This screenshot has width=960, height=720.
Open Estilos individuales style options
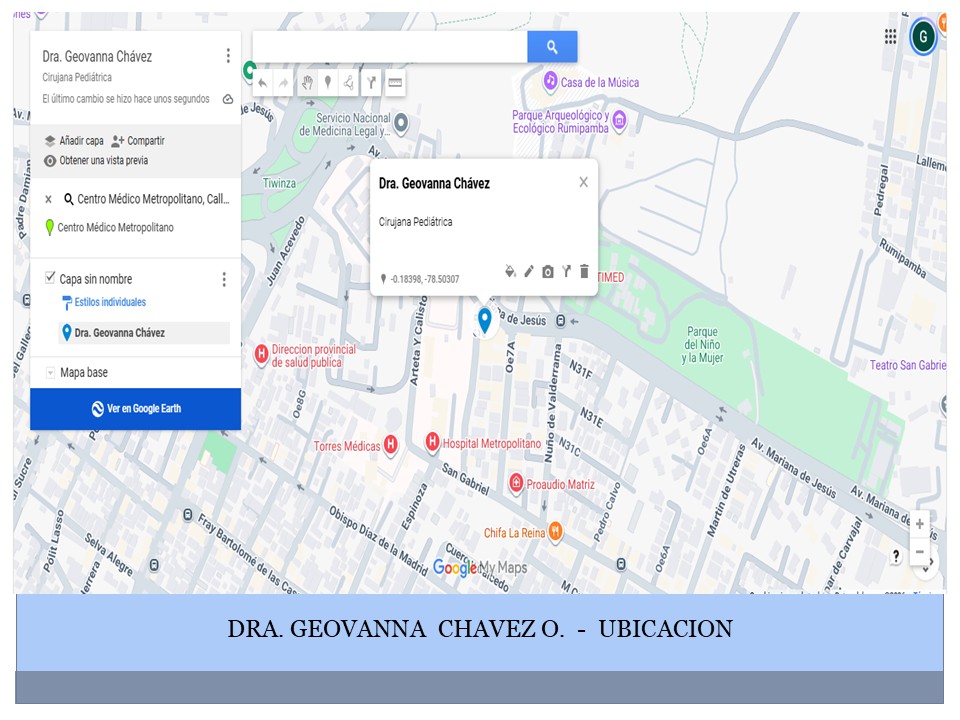[x=104, y=302]
